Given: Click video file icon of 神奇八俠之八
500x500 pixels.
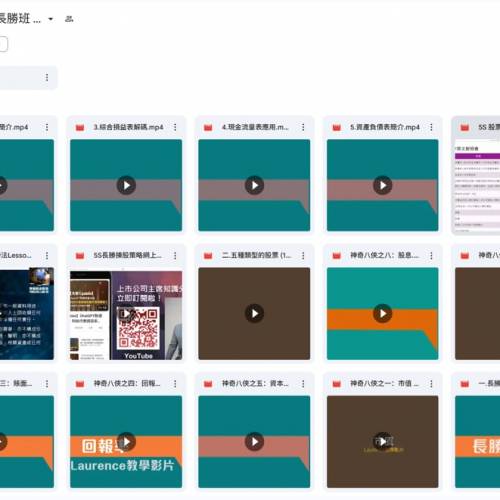Looking at the screenshot, I should (337, 256).
